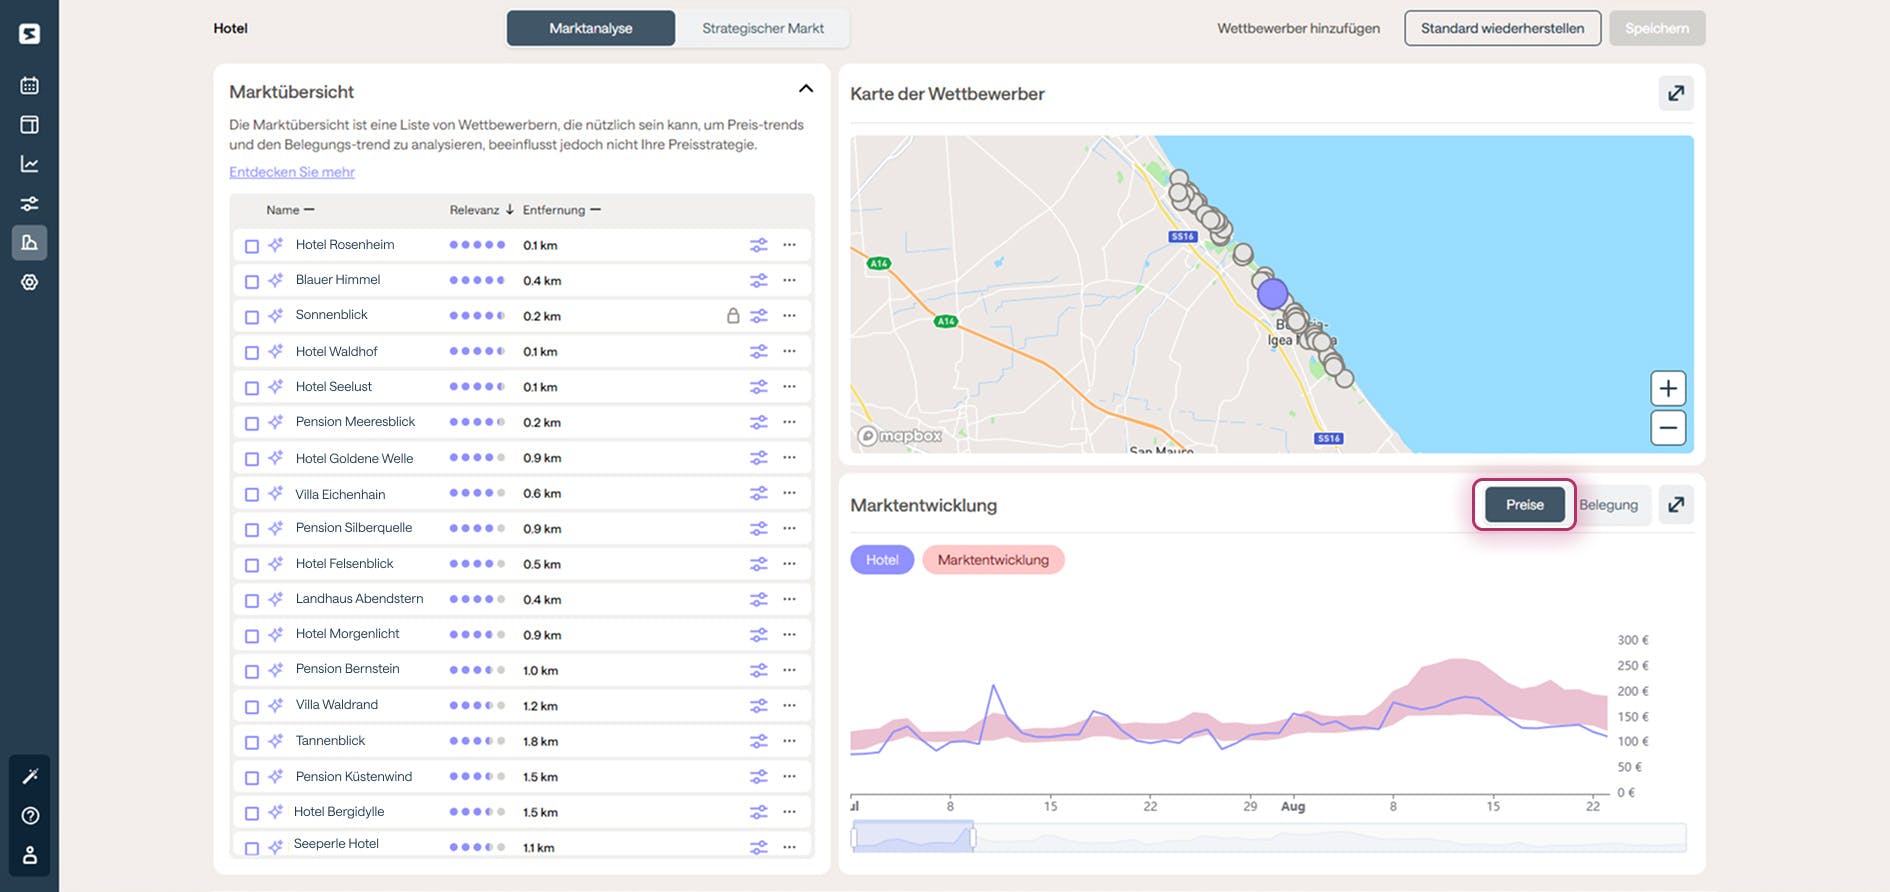1890x892 pixels.
Task: Click the app logo at sidebar top
Action: [x=29, y=34]
